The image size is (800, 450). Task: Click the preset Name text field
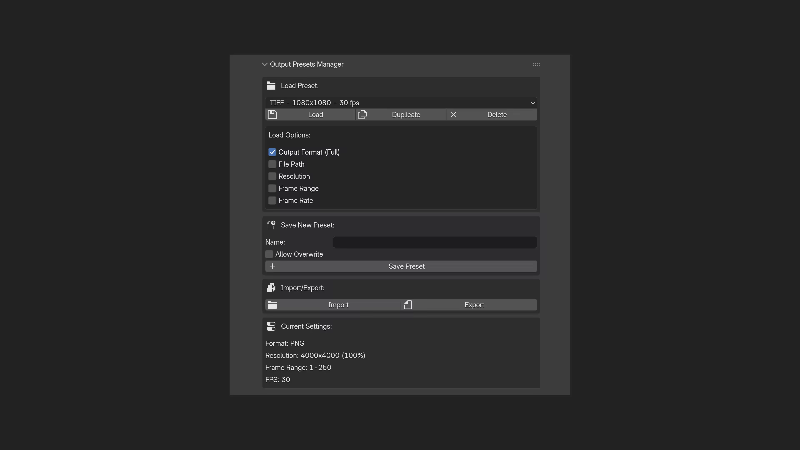coord(434,242)
